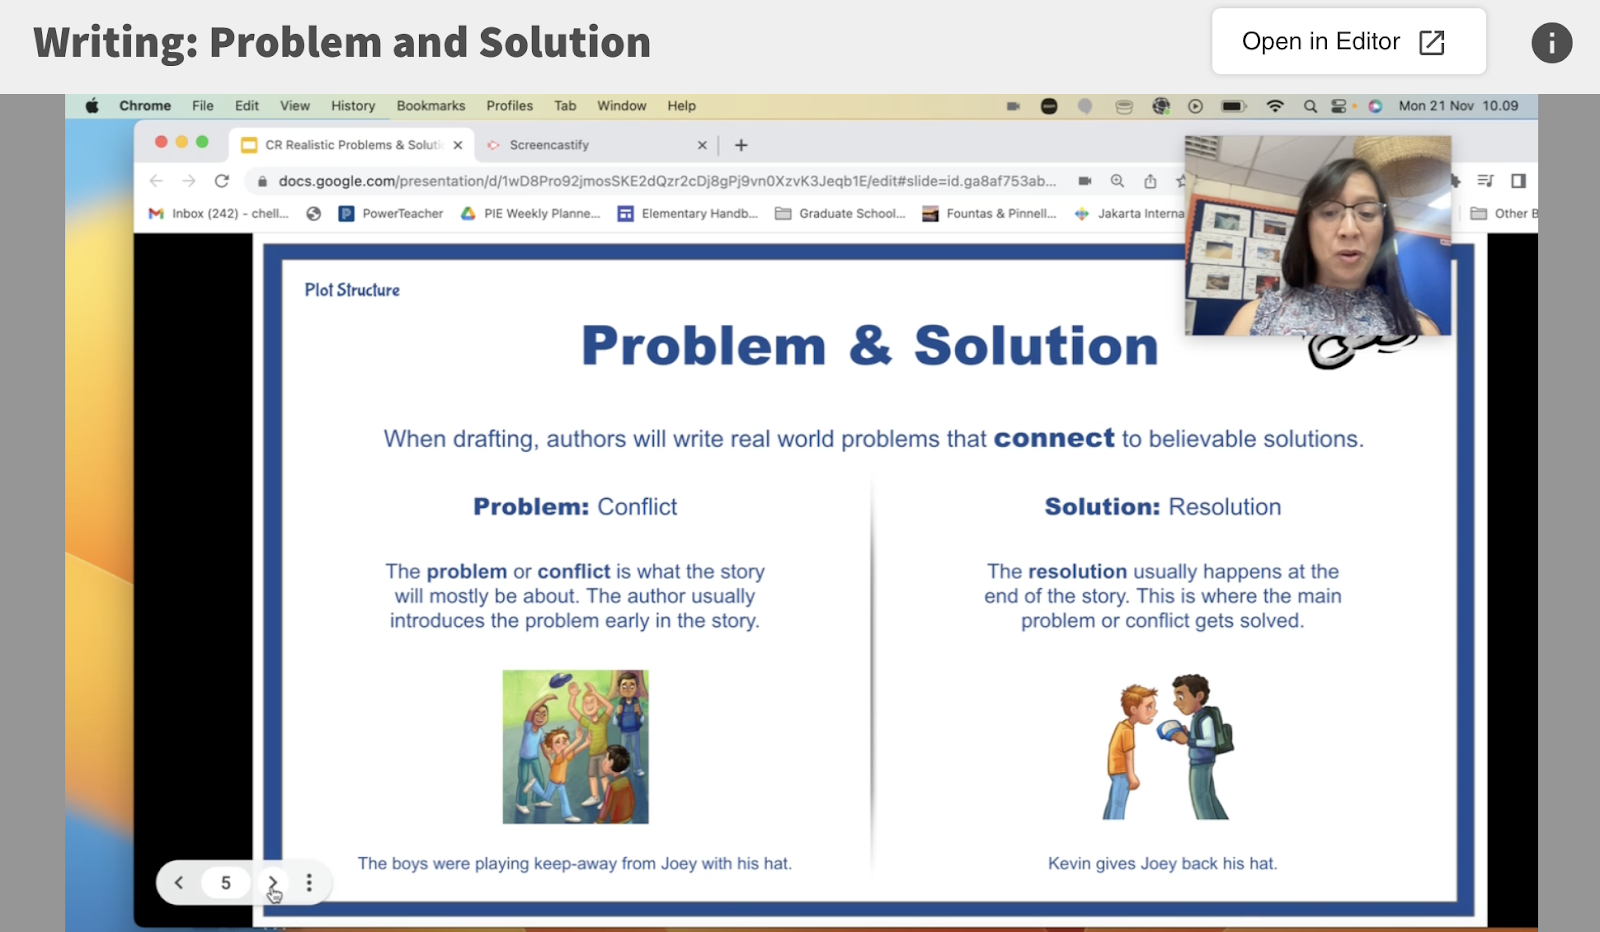Open the Apple menu
This screenshot has width=1600, height=932.
click(92, 106)
